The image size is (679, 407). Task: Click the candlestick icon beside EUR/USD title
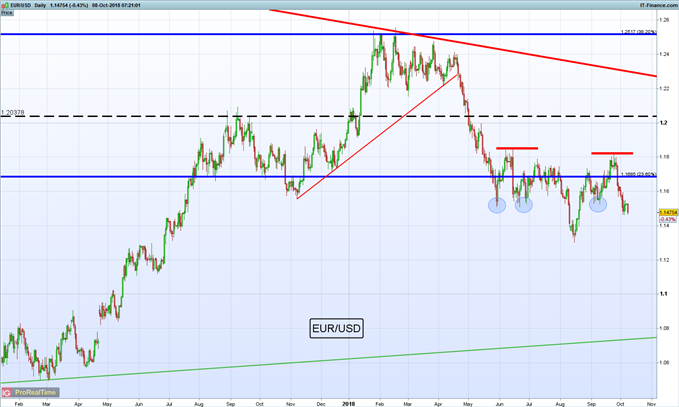[x=5, y=5]
